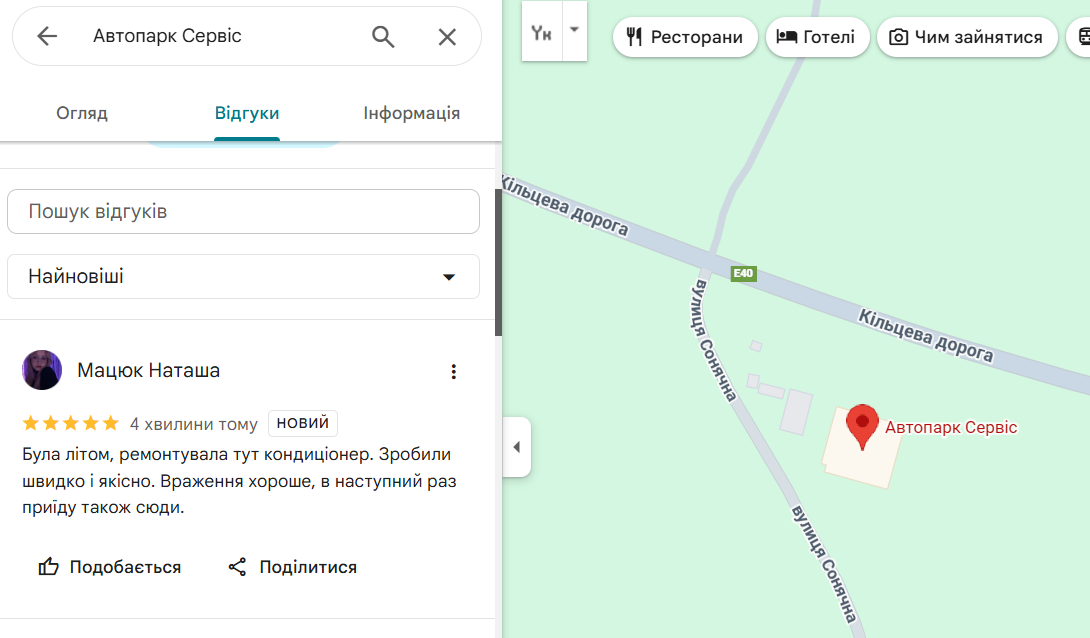
Task: Expand the input tools dropdown arrow
Action: (x=574, y=31)
